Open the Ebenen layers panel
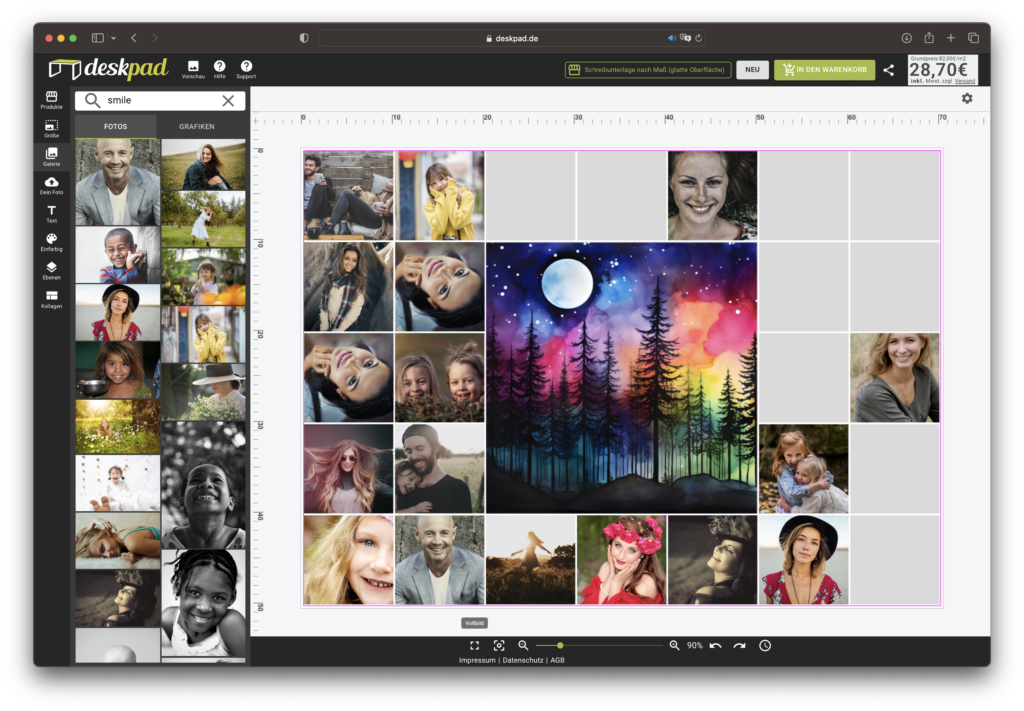Screen dimensions: 1024x711 point(51,270)
